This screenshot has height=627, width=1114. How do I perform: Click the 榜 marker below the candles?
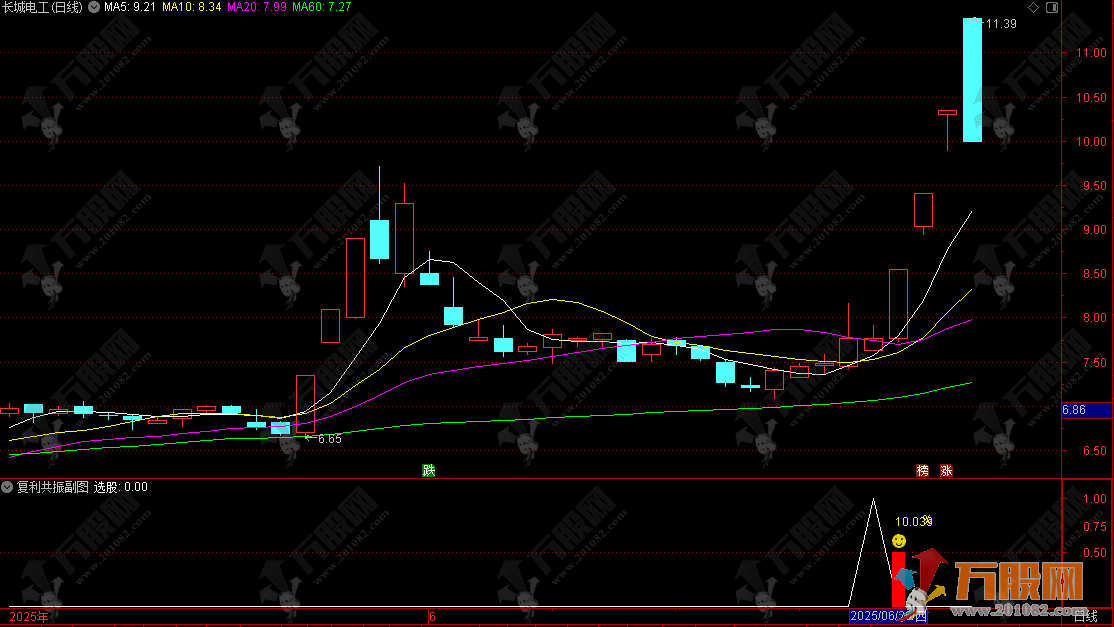[922, 470]
